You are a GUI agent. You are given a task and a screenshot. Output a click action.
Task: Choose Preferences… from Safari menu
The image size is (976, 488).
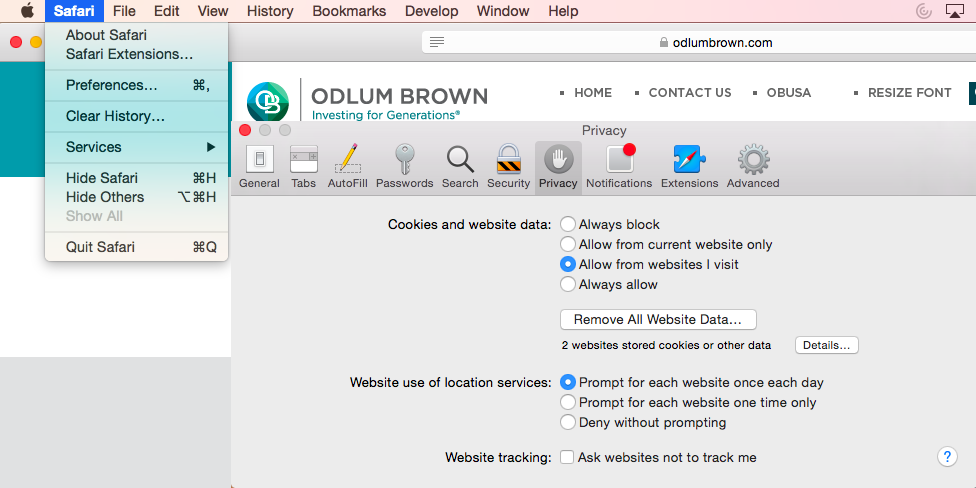137,85
